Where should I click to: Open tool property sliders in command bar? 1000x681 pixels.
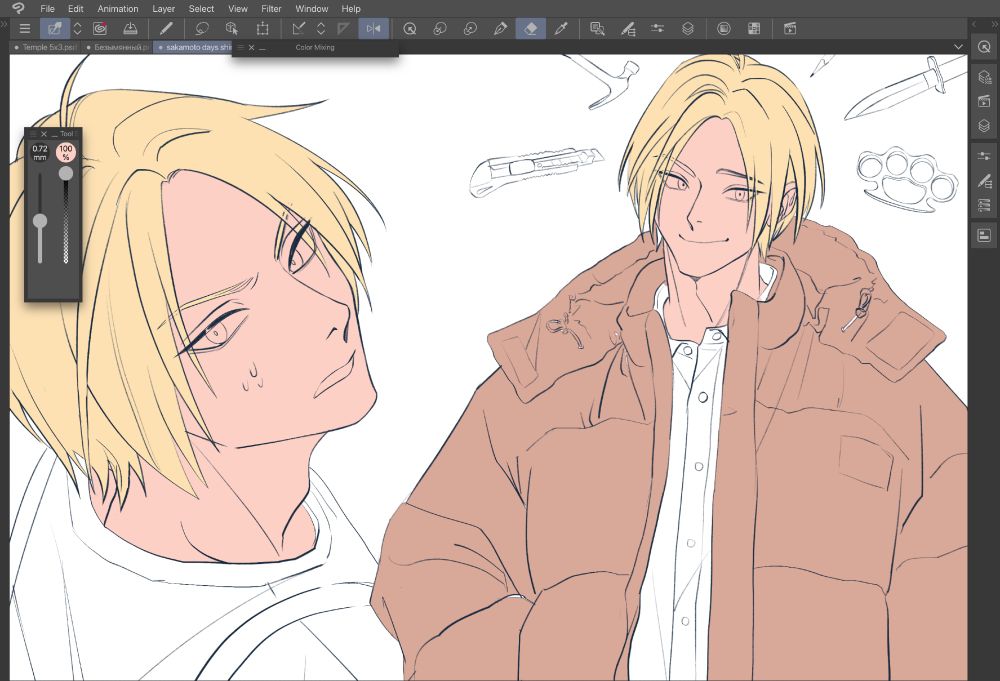[658, 29]
